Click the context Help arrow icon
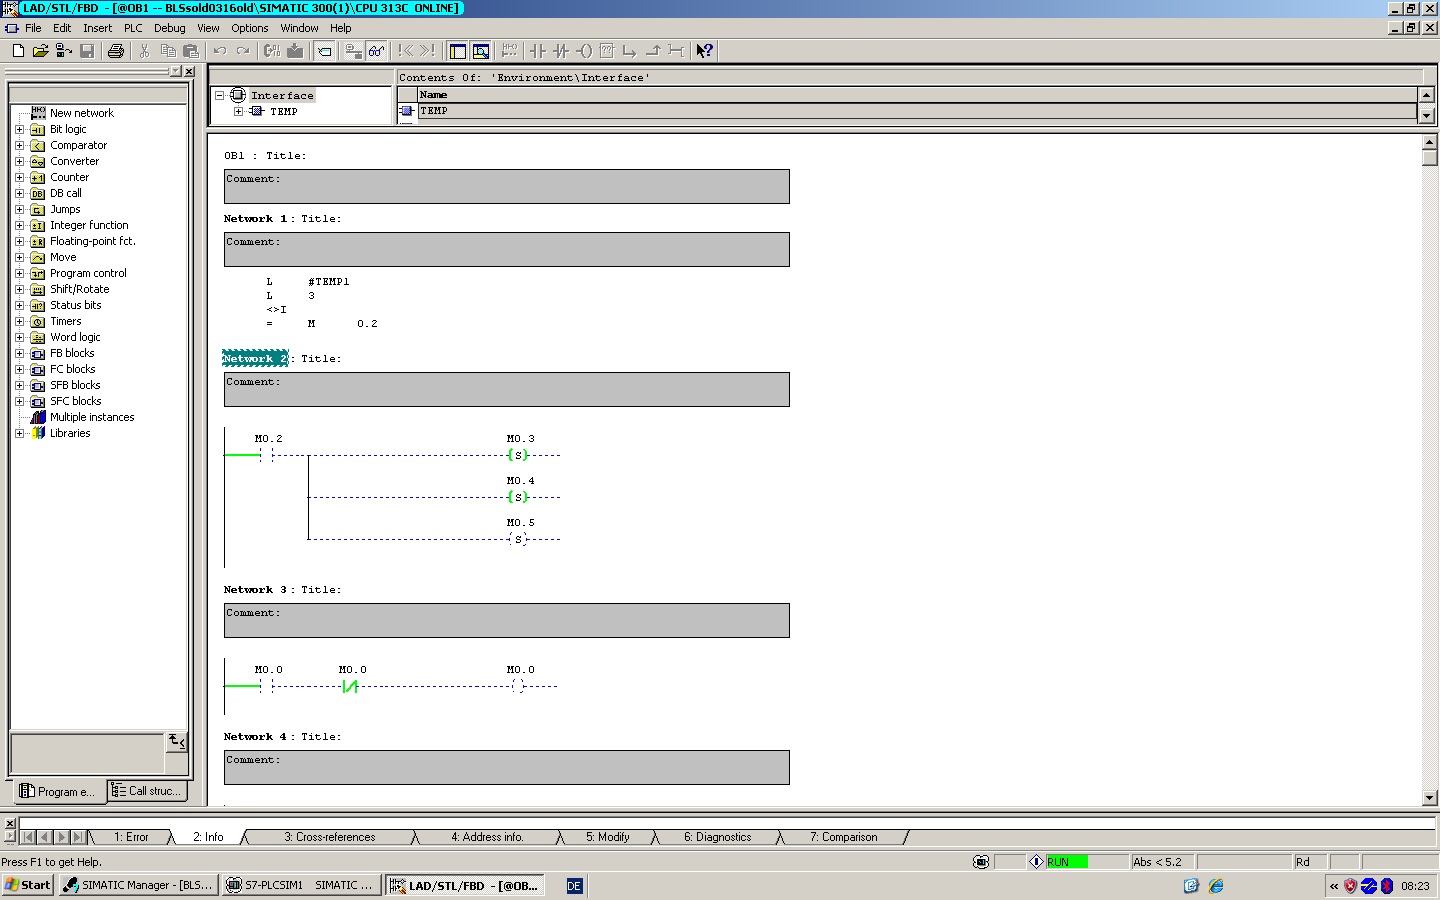 tap(705, 51)
